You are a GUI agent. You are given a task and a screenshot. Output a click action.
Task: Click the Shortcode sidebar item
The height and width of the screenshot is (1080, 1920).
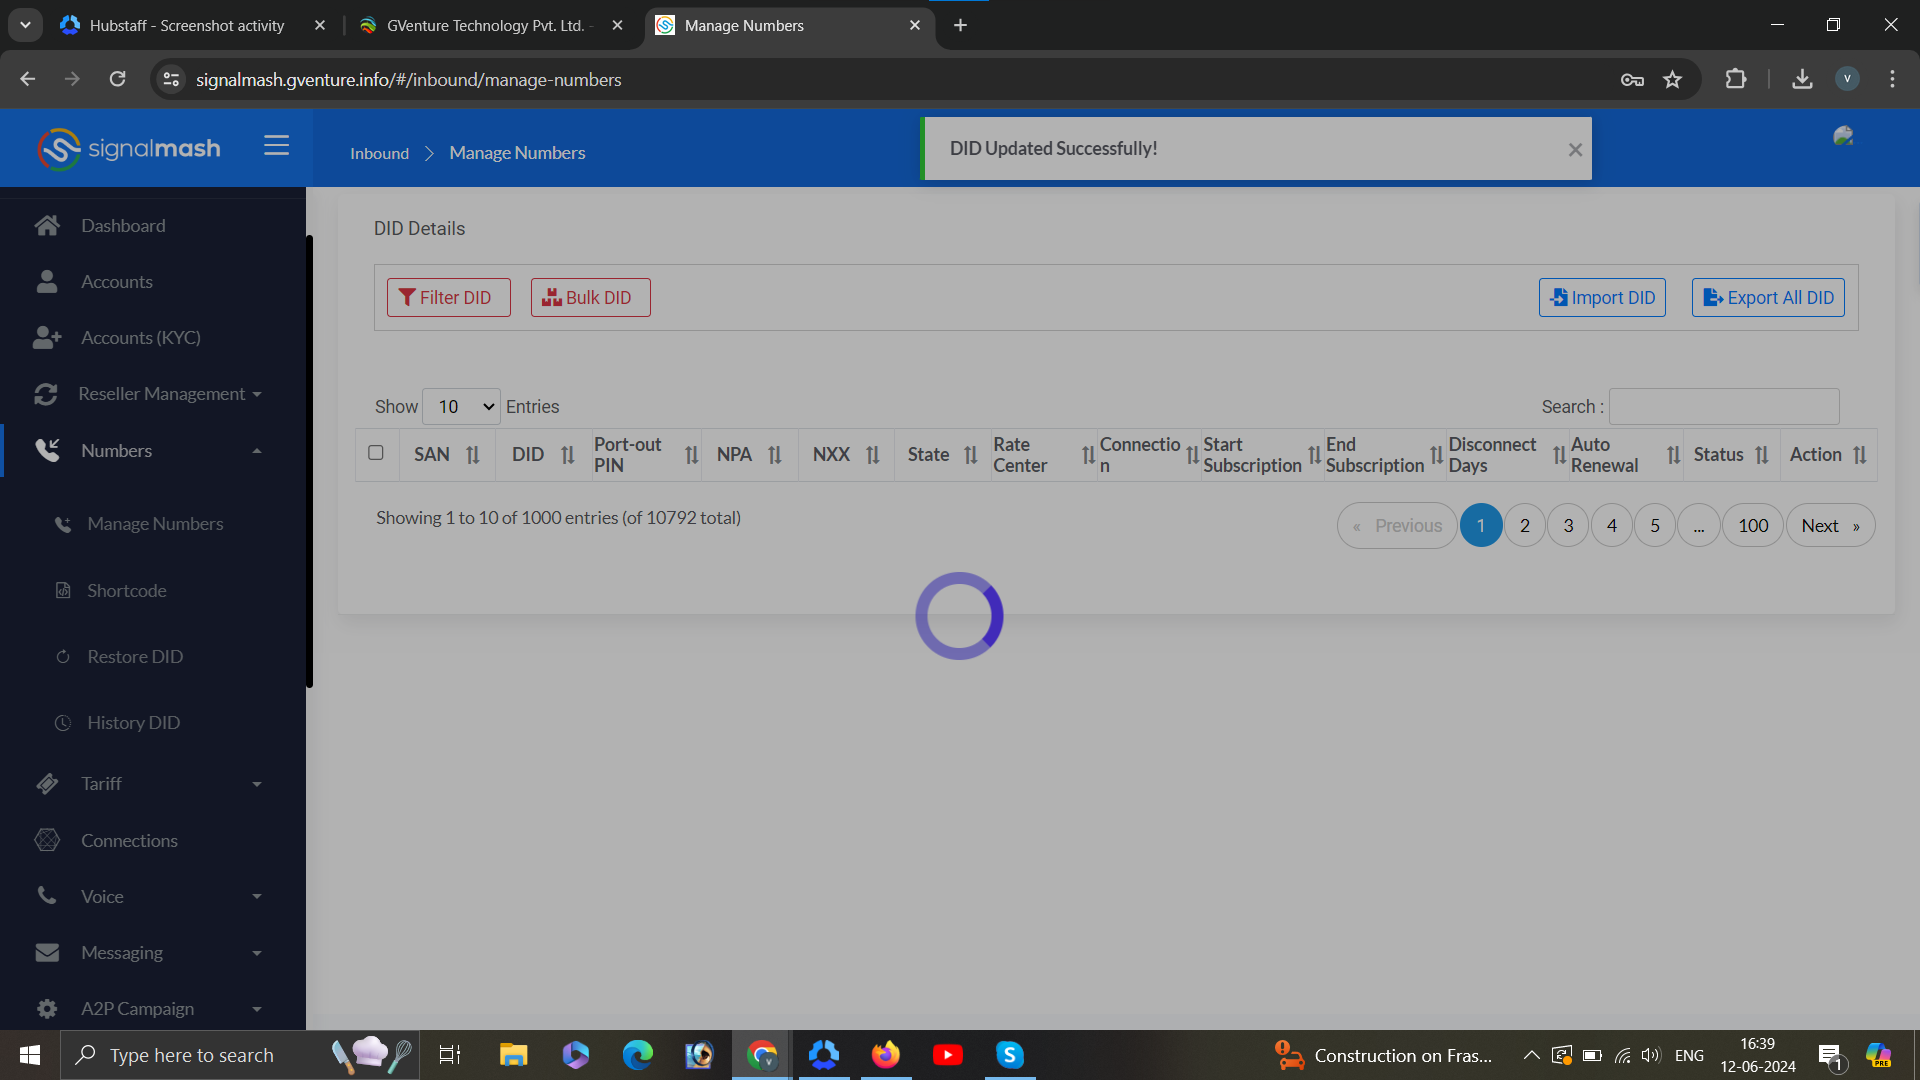coord(126,591)
